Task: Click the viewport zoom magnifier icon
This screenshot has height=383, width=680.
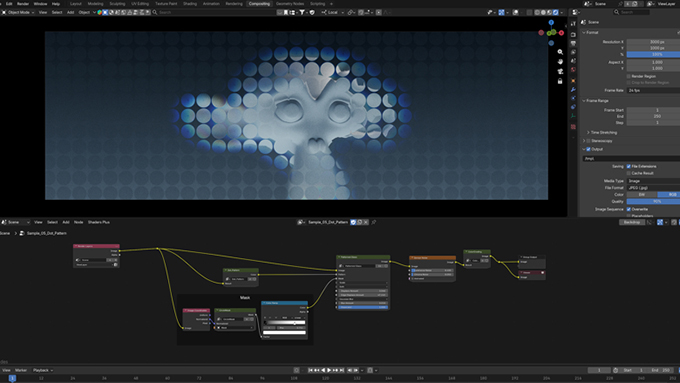Action: pyautogui.click(x=560, y=52)
